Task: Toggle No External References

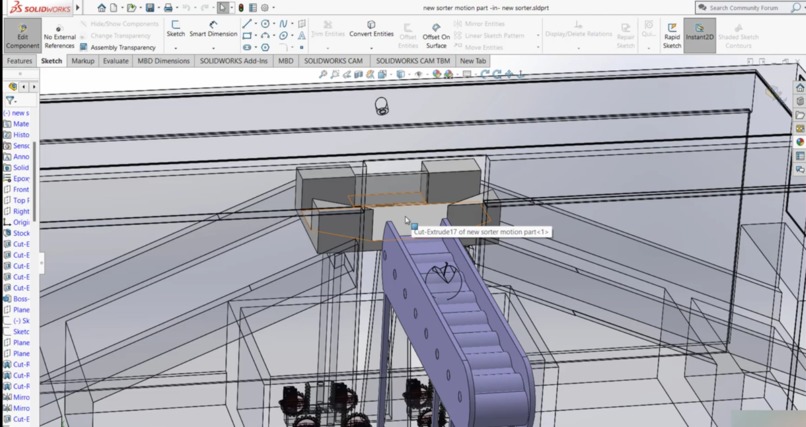Action: (60, 37)
